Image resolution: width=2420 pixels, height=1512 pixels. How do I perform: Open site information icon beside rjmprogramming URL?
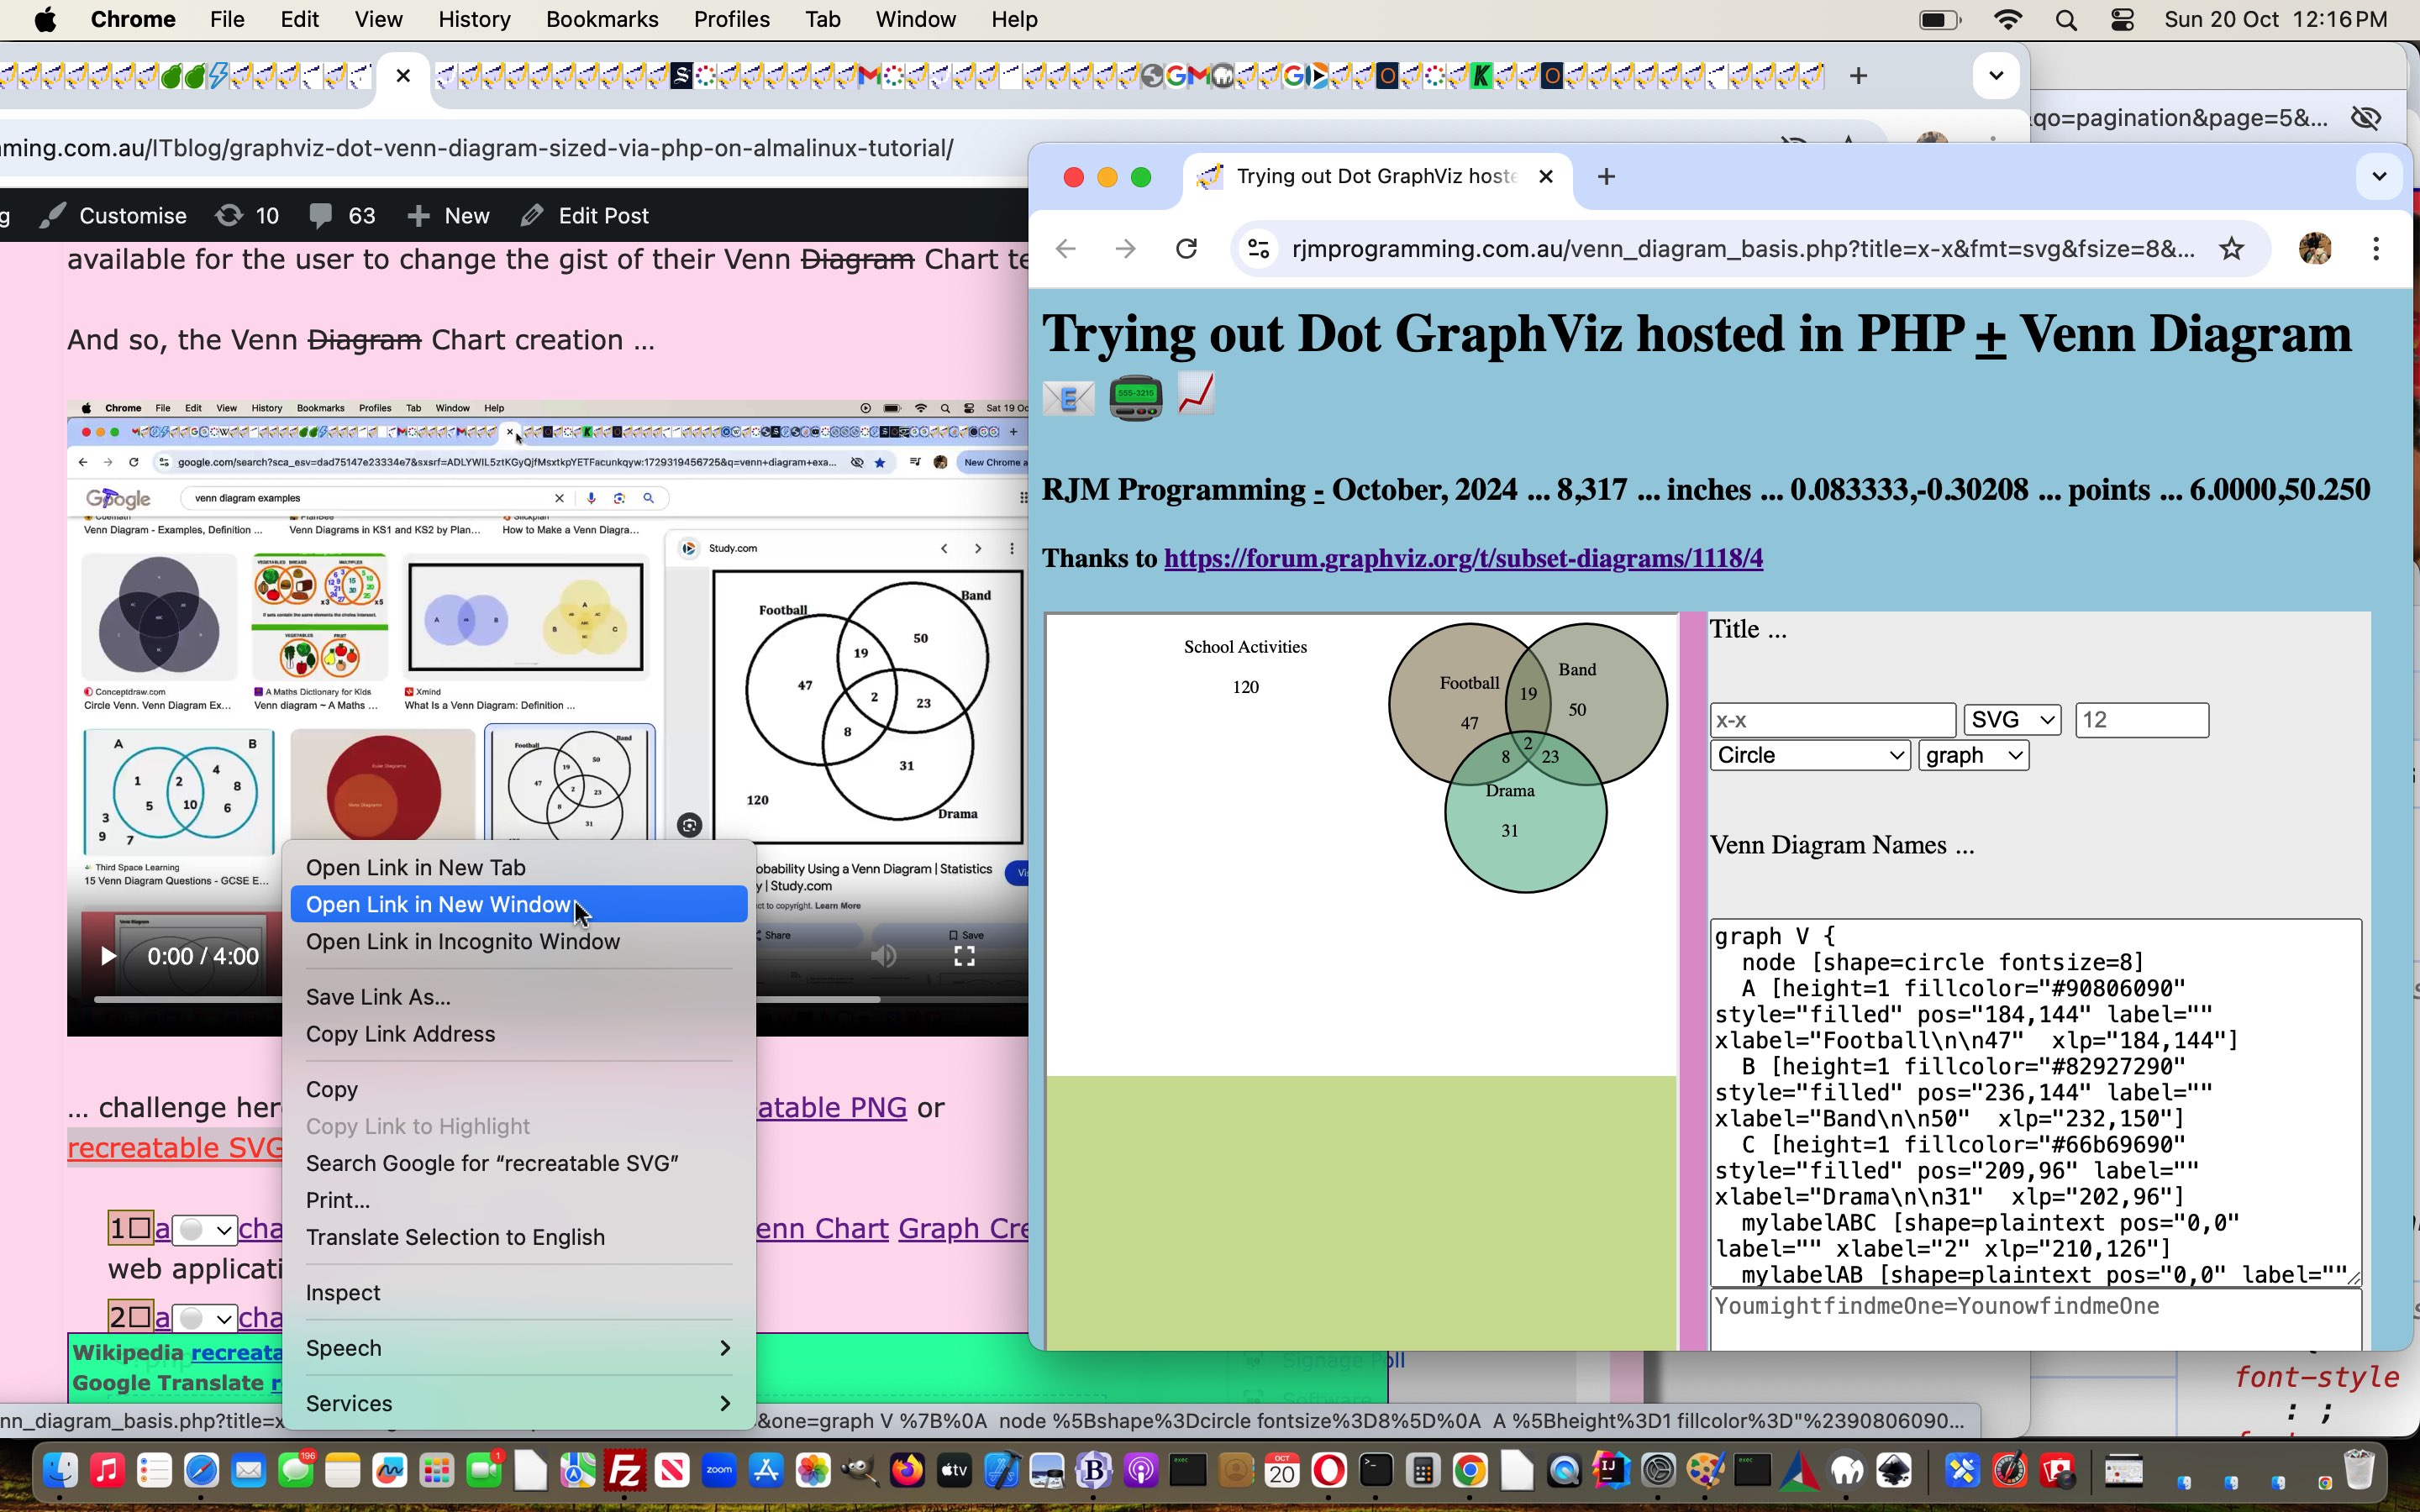1259,249
